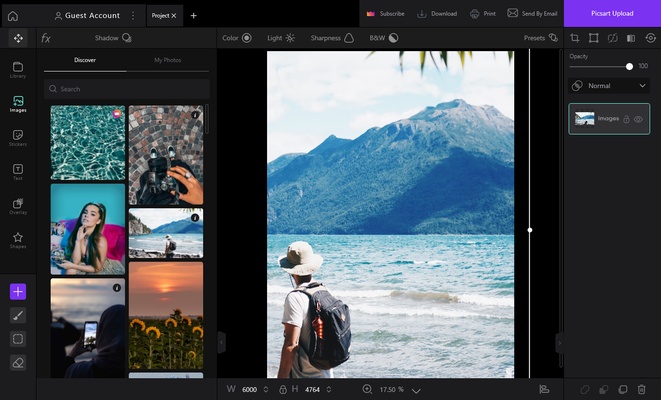This screenshot has width=661, height=400.
Task: Select the Brush tool
Action: 18,315
